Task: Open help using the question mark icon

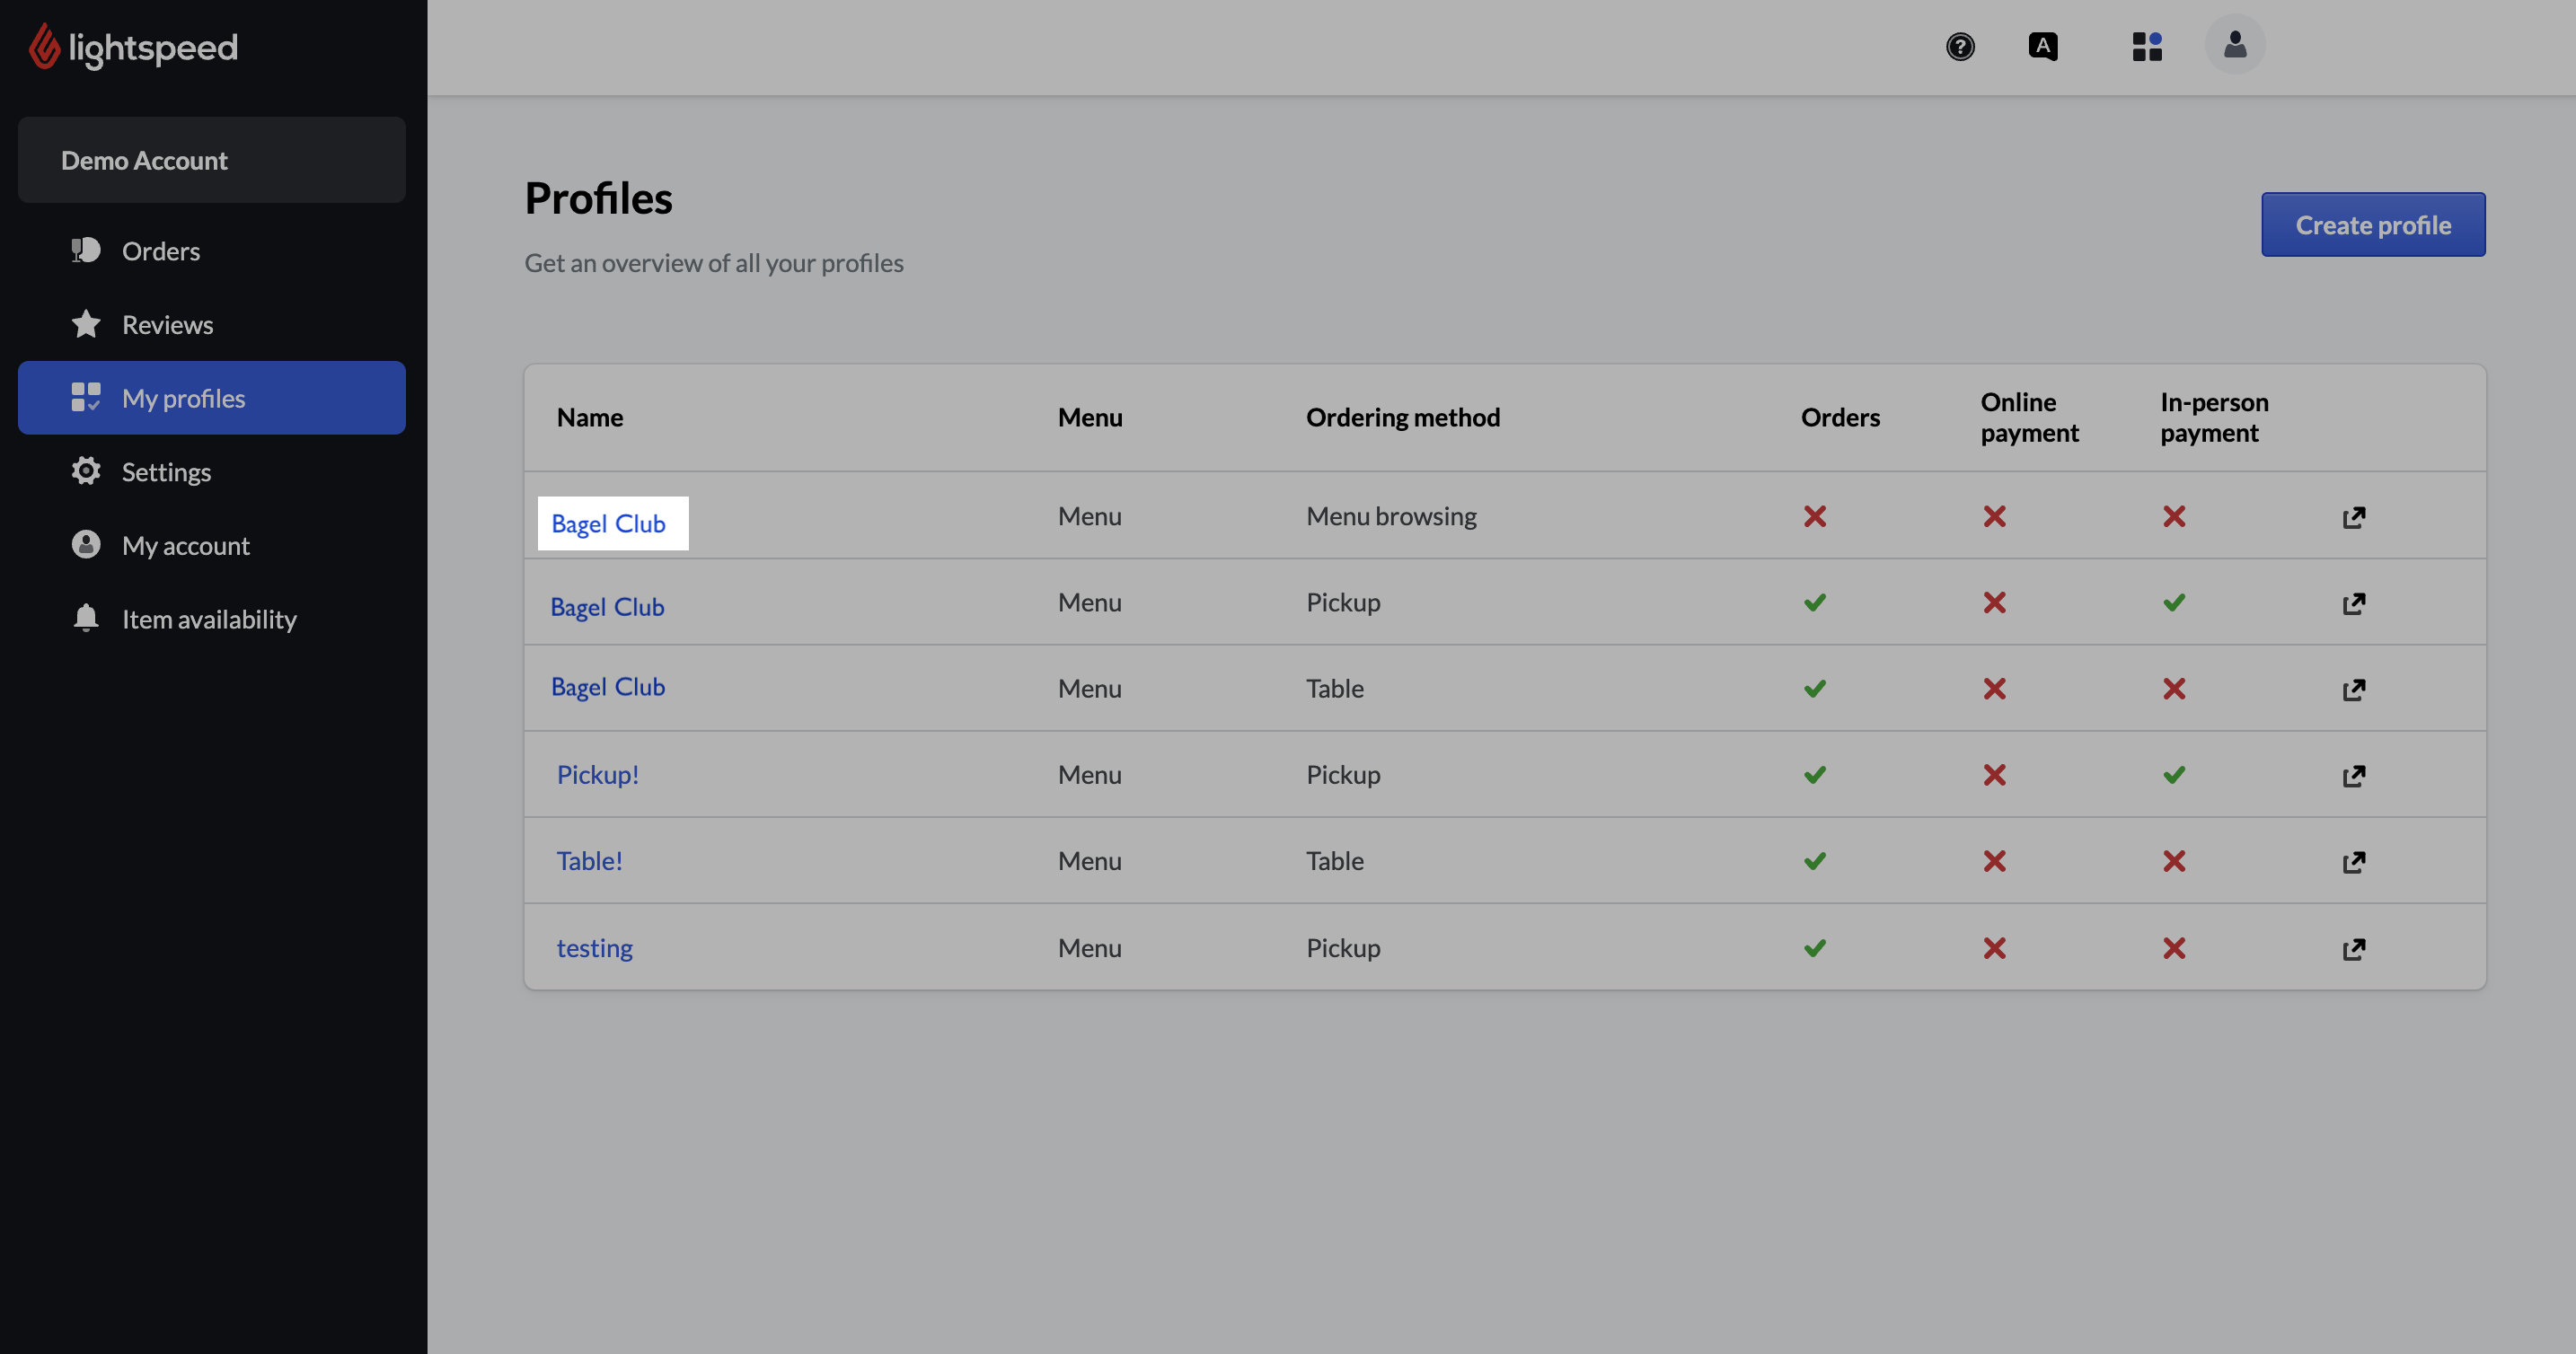Action: coord(1961,46)
